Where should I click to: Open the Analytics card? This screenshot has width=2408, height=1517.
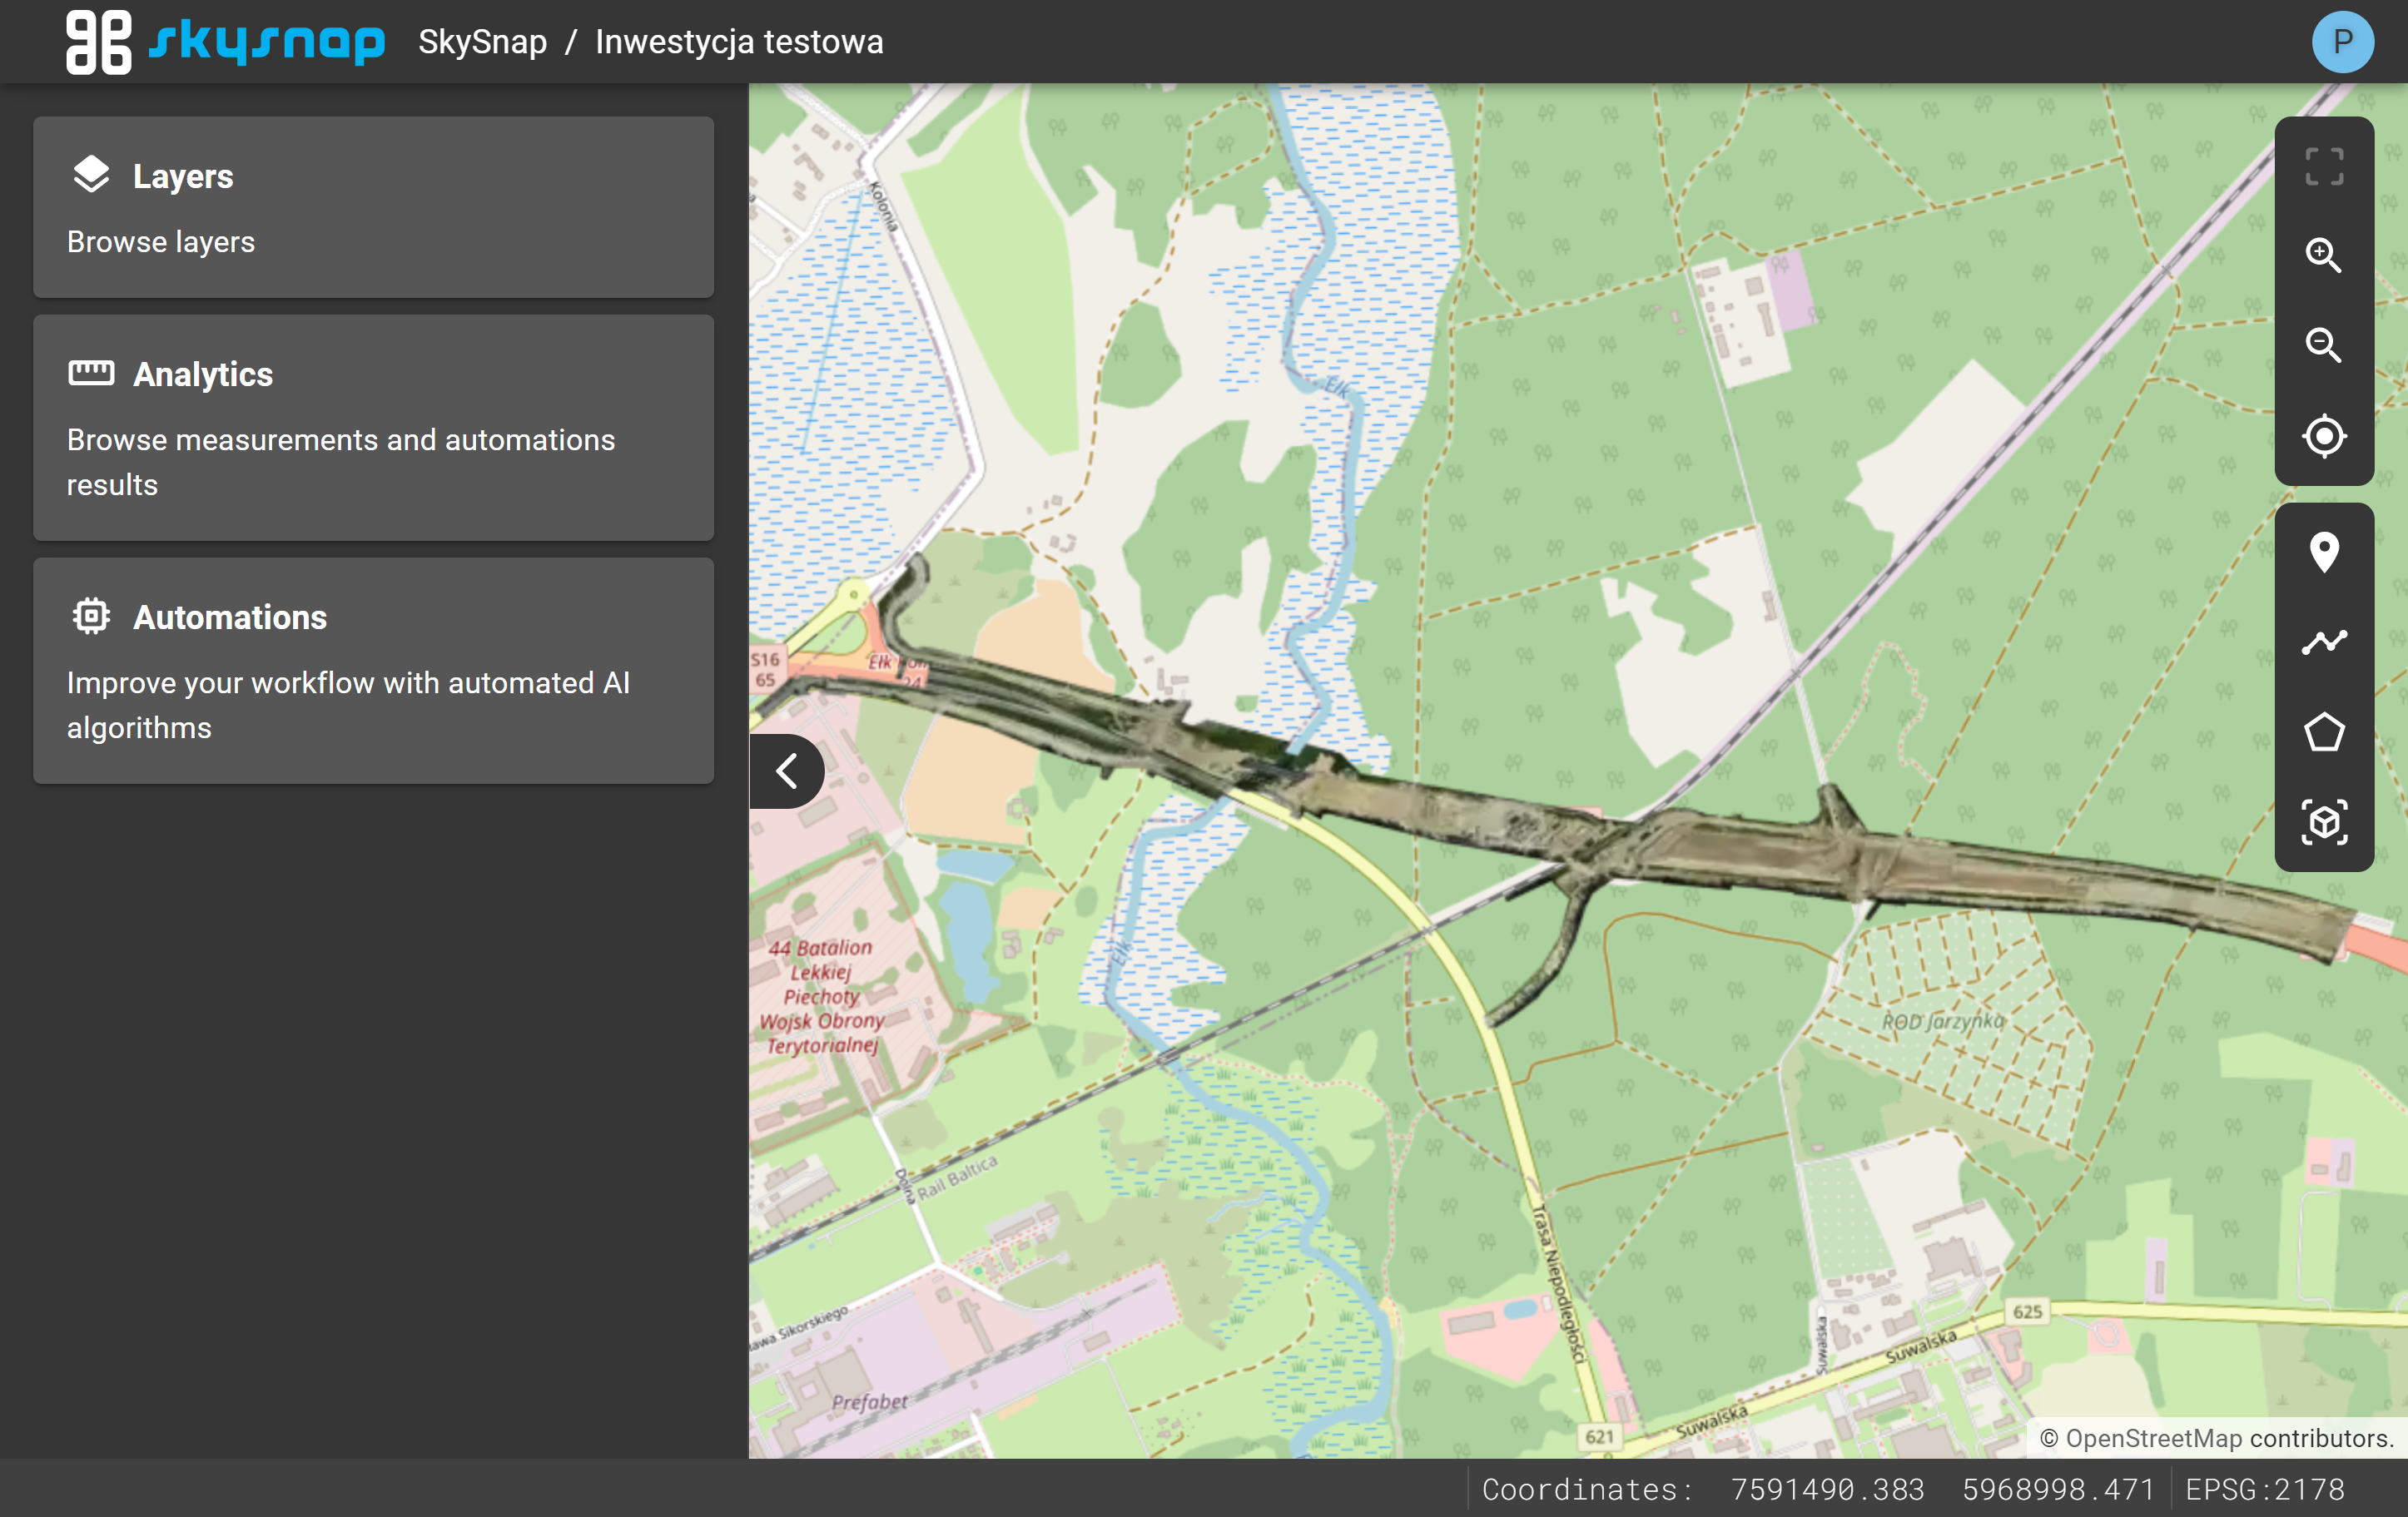373,428
